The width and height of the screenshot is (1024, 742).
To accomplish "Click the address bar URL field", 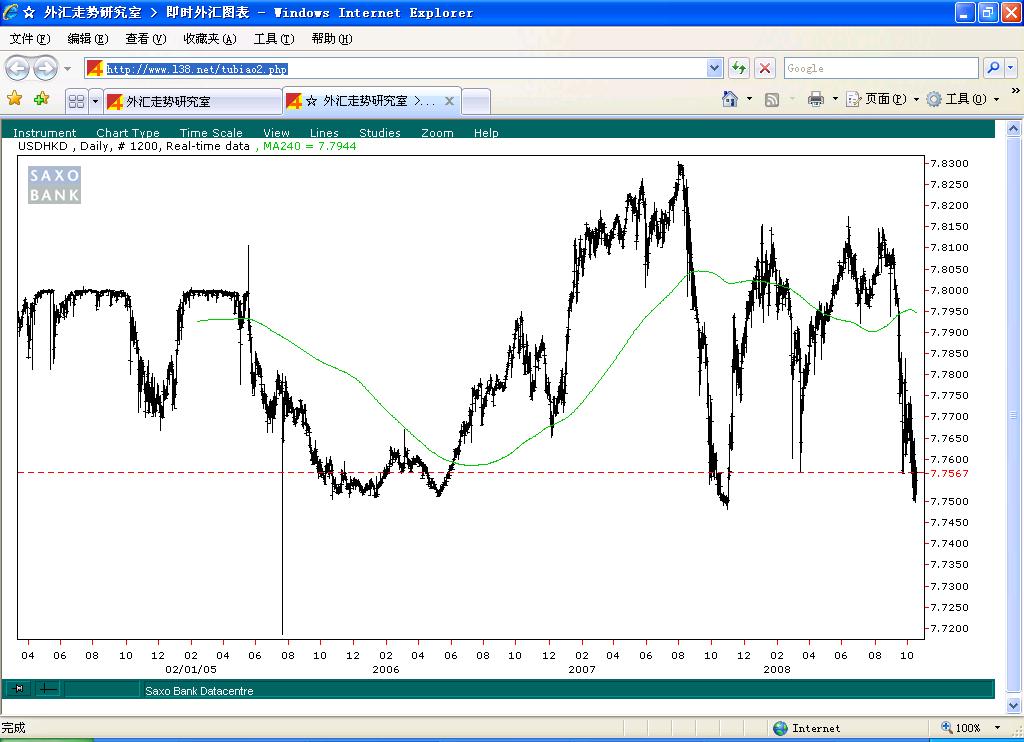I will [395, 69].
